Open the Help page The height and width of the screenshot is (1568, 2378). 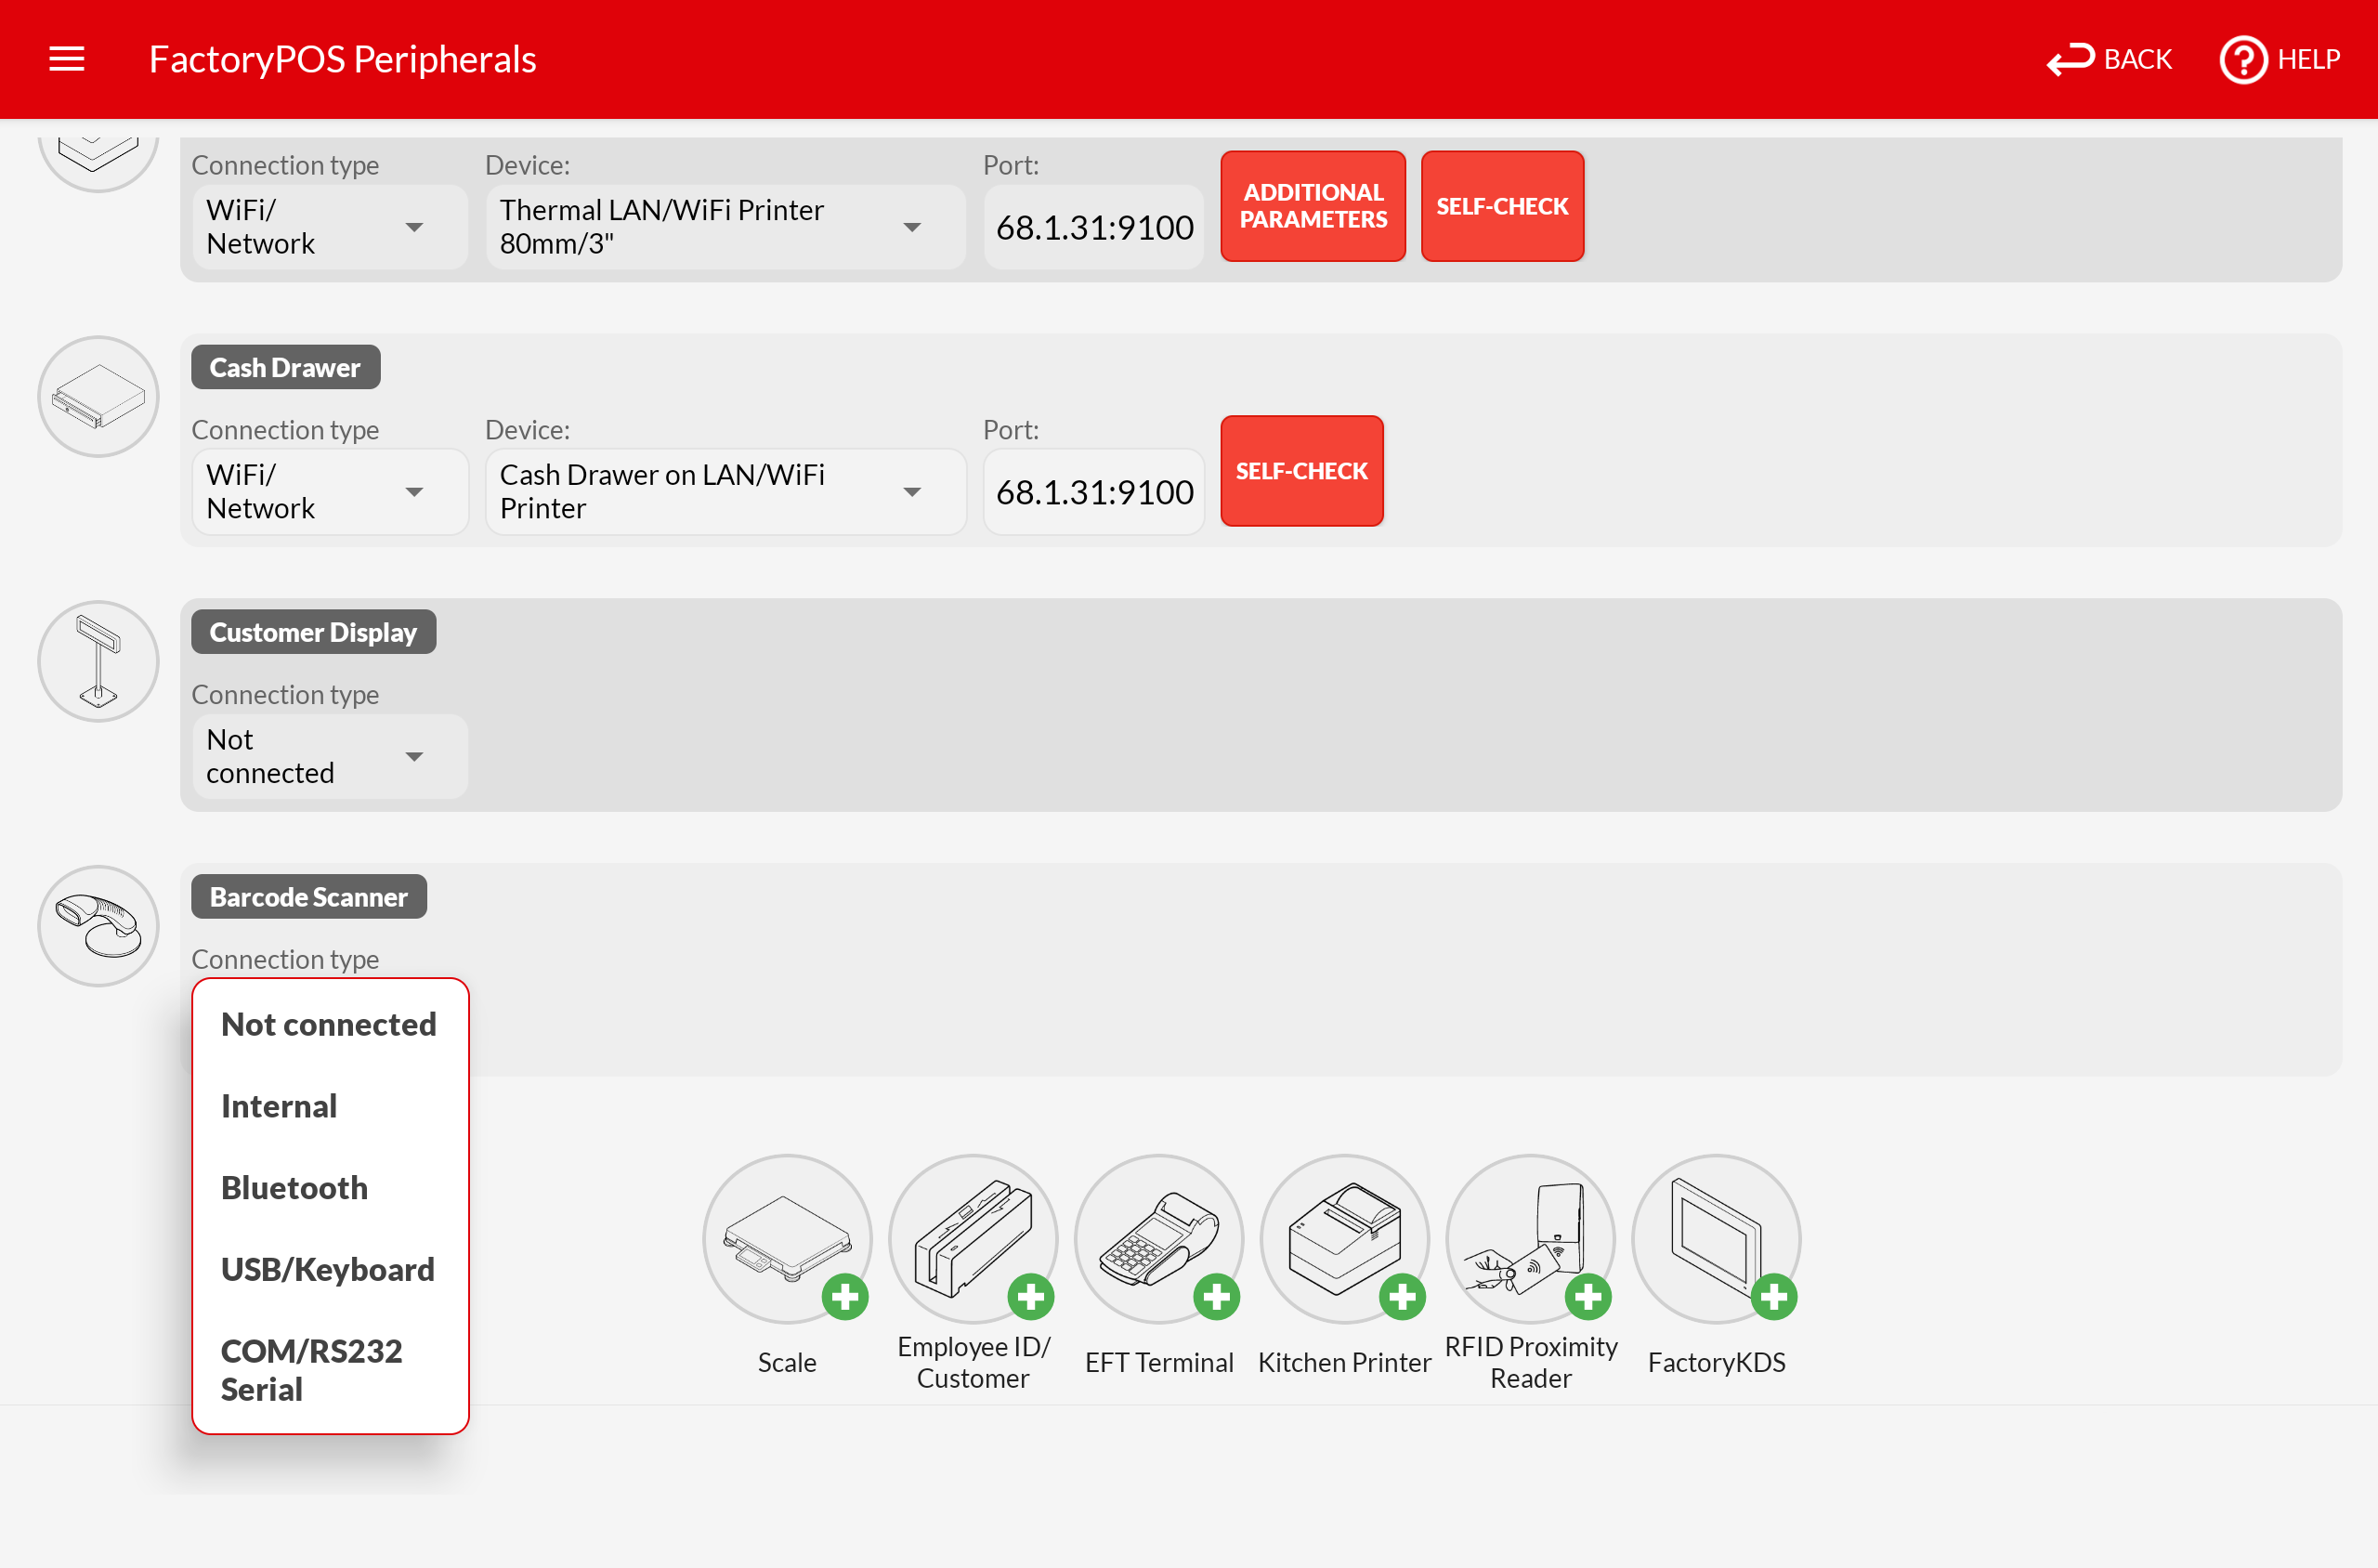point(2280,59)
